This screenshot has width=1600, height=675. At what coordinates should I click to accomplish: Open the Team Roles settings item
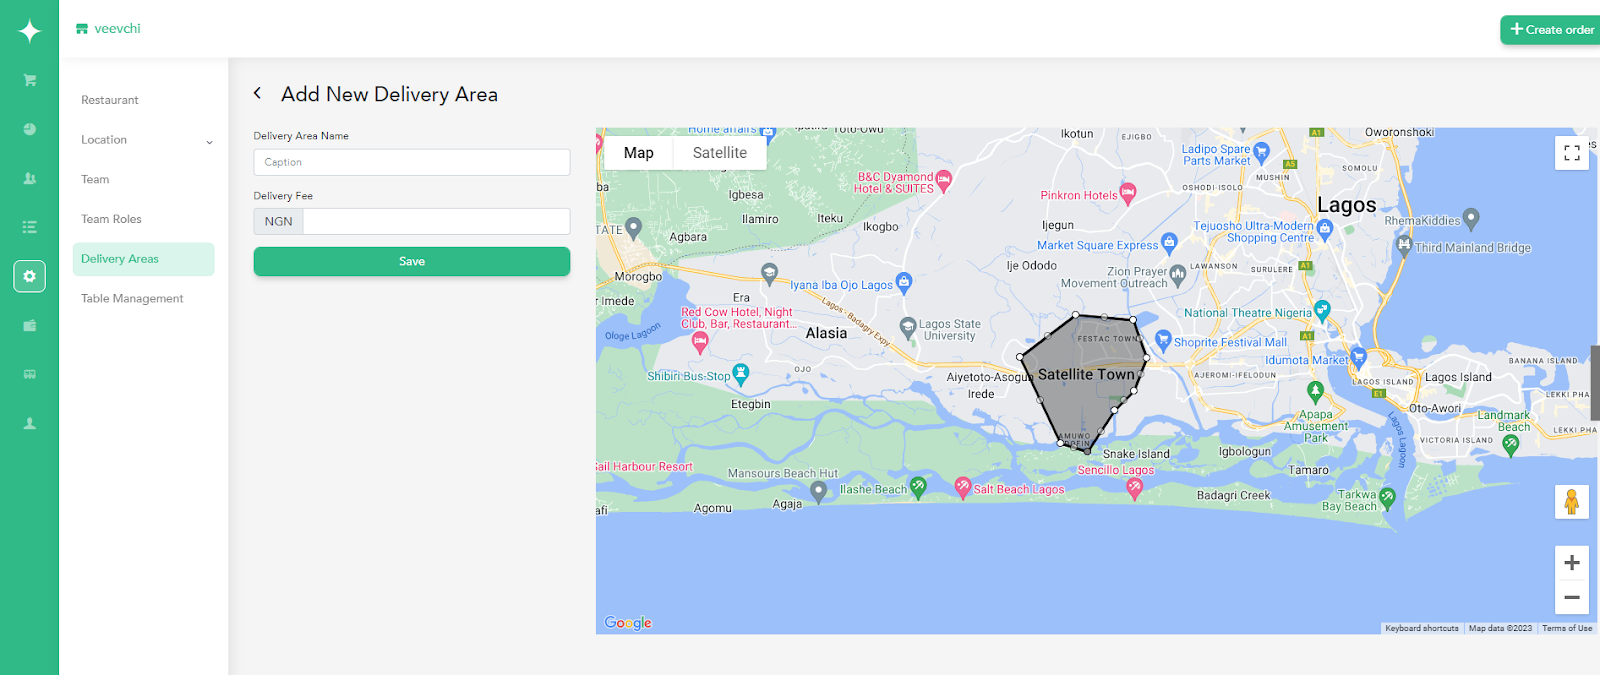[x=111, y=219]
